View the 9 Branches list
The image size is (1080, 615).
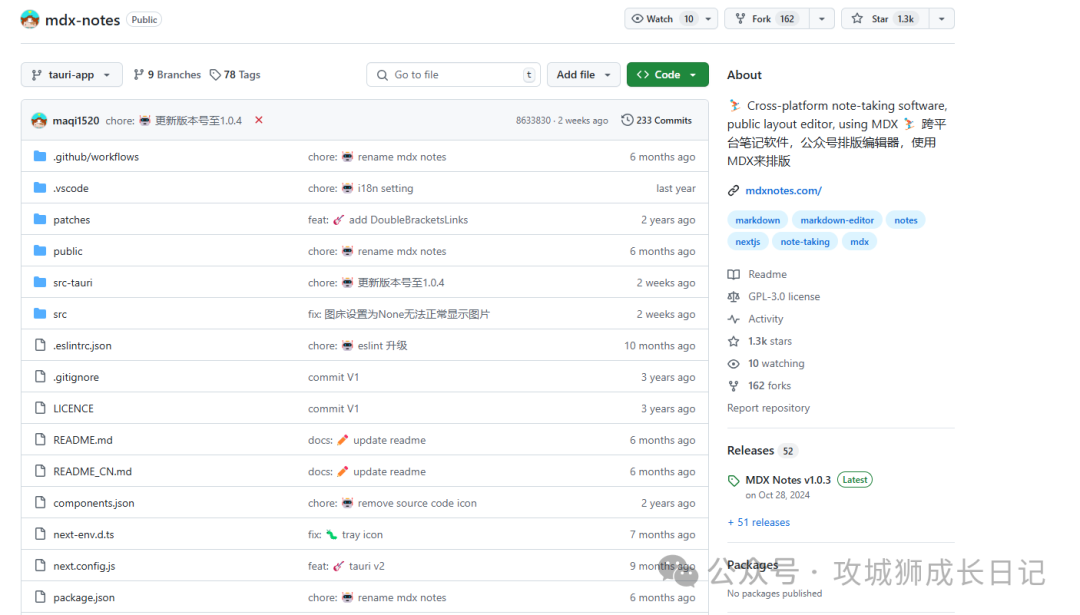(167, 74)
